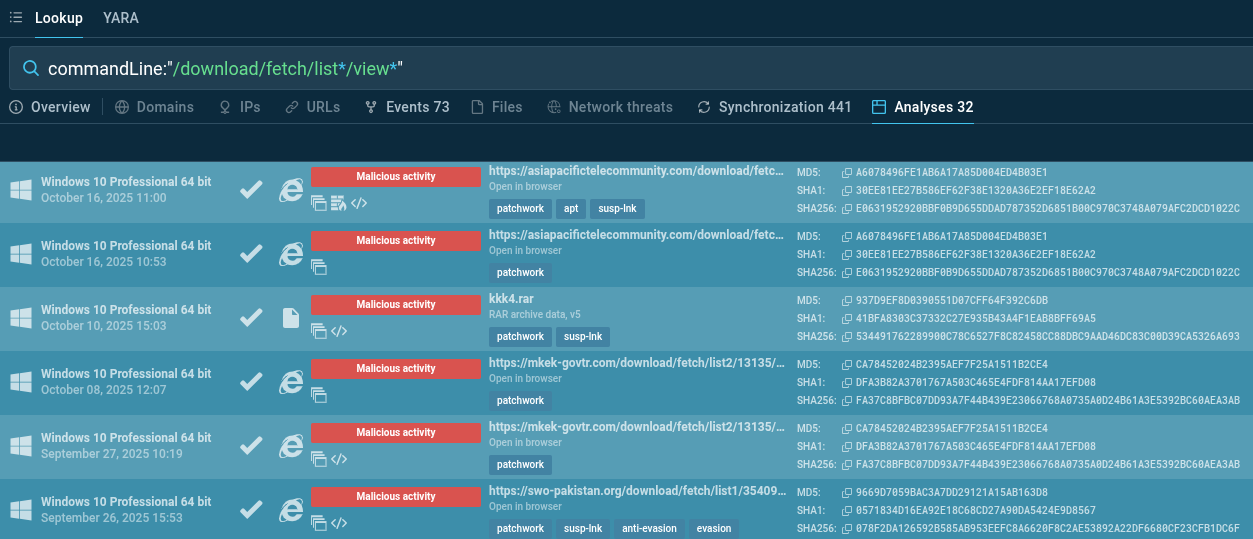Click the checkmark status of kkk4.rar row
1253x539 pixels.
coord(251,318)
